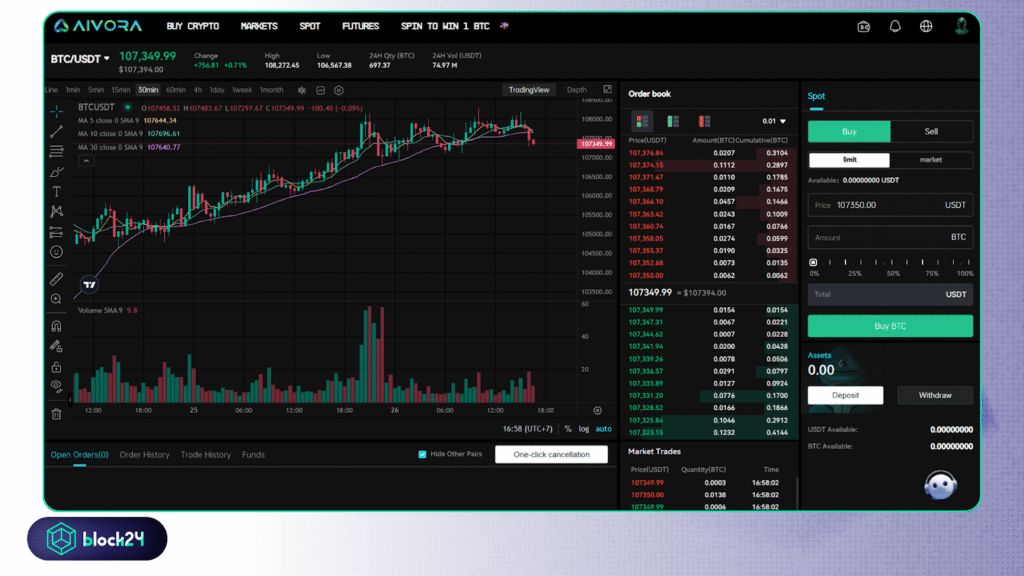Show buy-only order book view icon
The image size is (1024, 576).
click(x=673, y=121)
